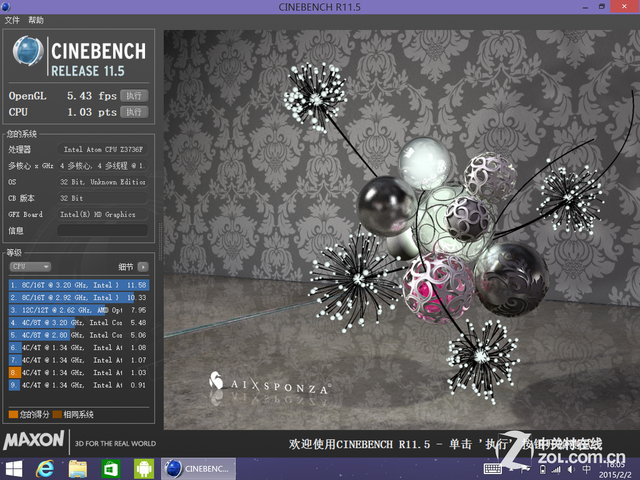Click the 细节 details arrow button
The width and height of the screenshot is (640, 480).
[x=143, y=267]
